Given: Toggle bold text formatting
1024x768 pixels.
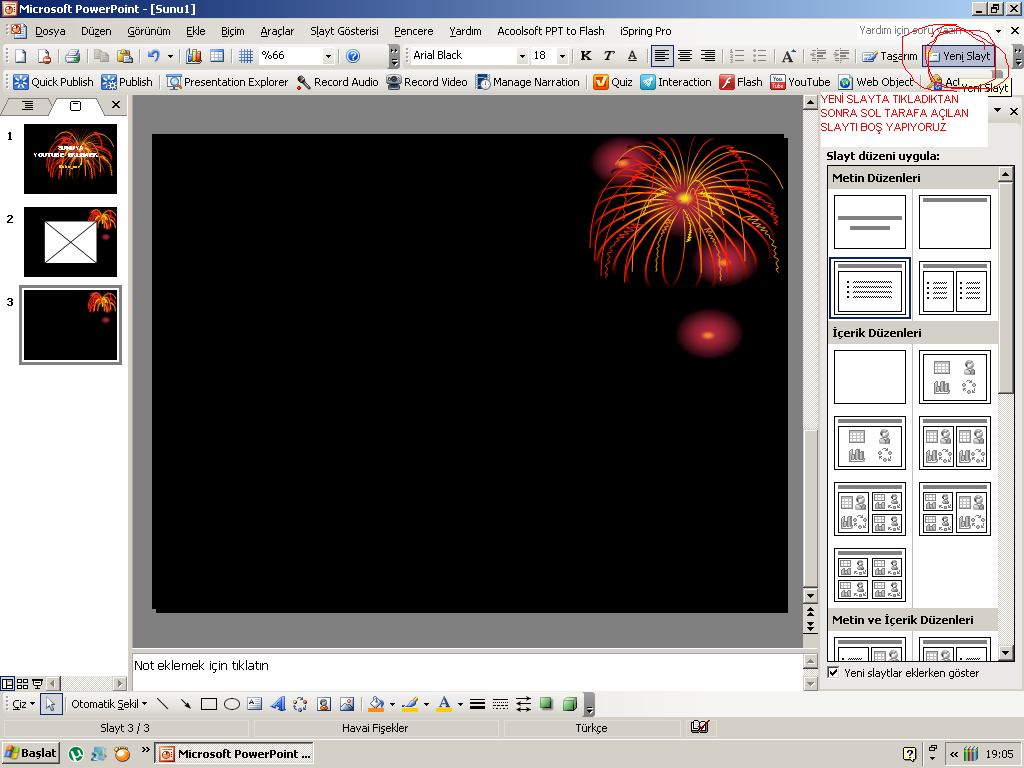Looking at the screenshot, I should (586, 56).
